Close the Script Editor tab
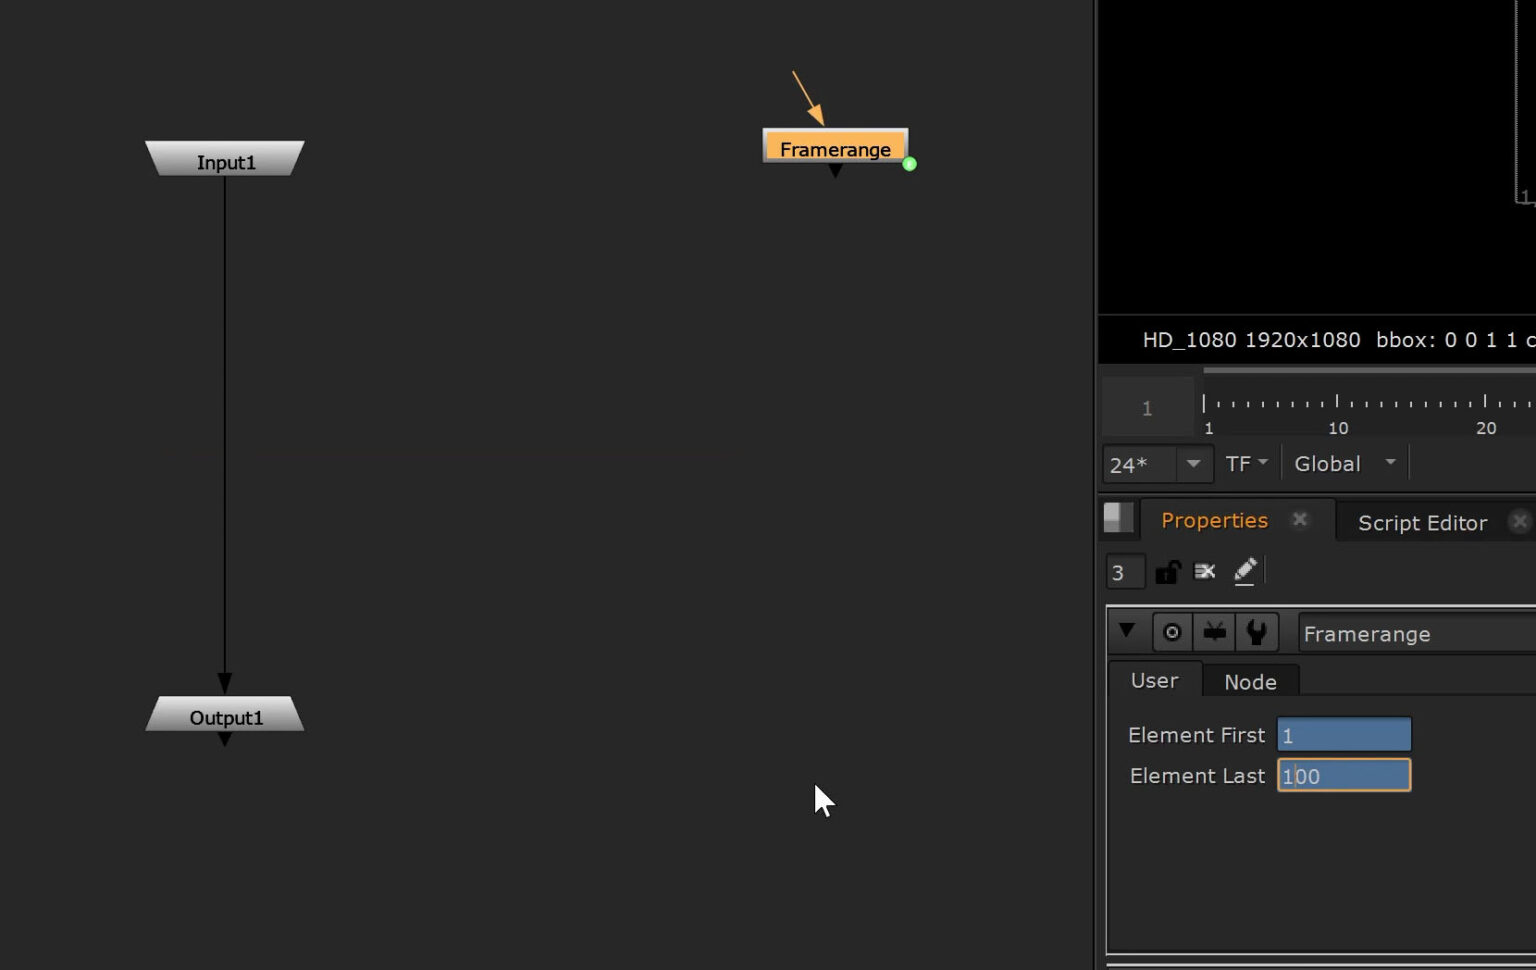 coord(1519,522)
